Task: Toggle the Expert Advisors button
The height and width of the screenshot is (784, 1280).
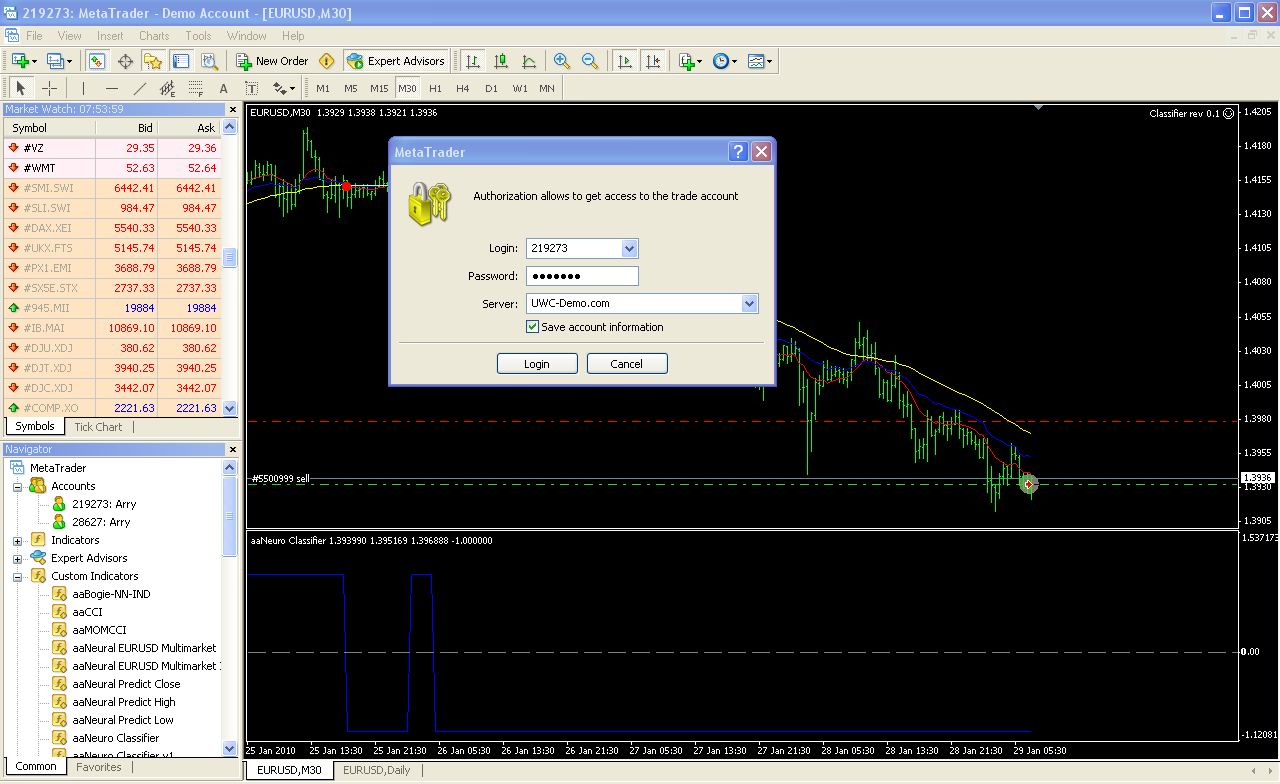Action: coord(396,61)
